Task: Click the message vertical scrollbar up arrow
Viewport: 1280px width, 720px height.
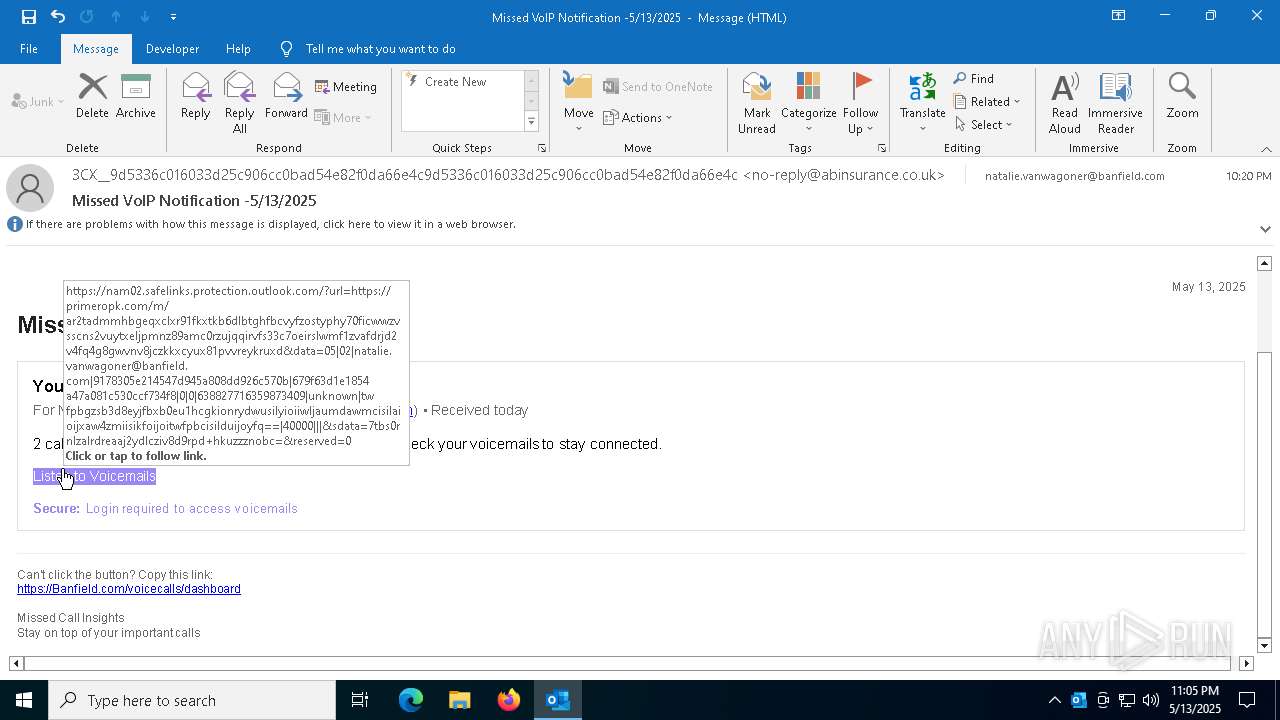Action: point(1264,263)
